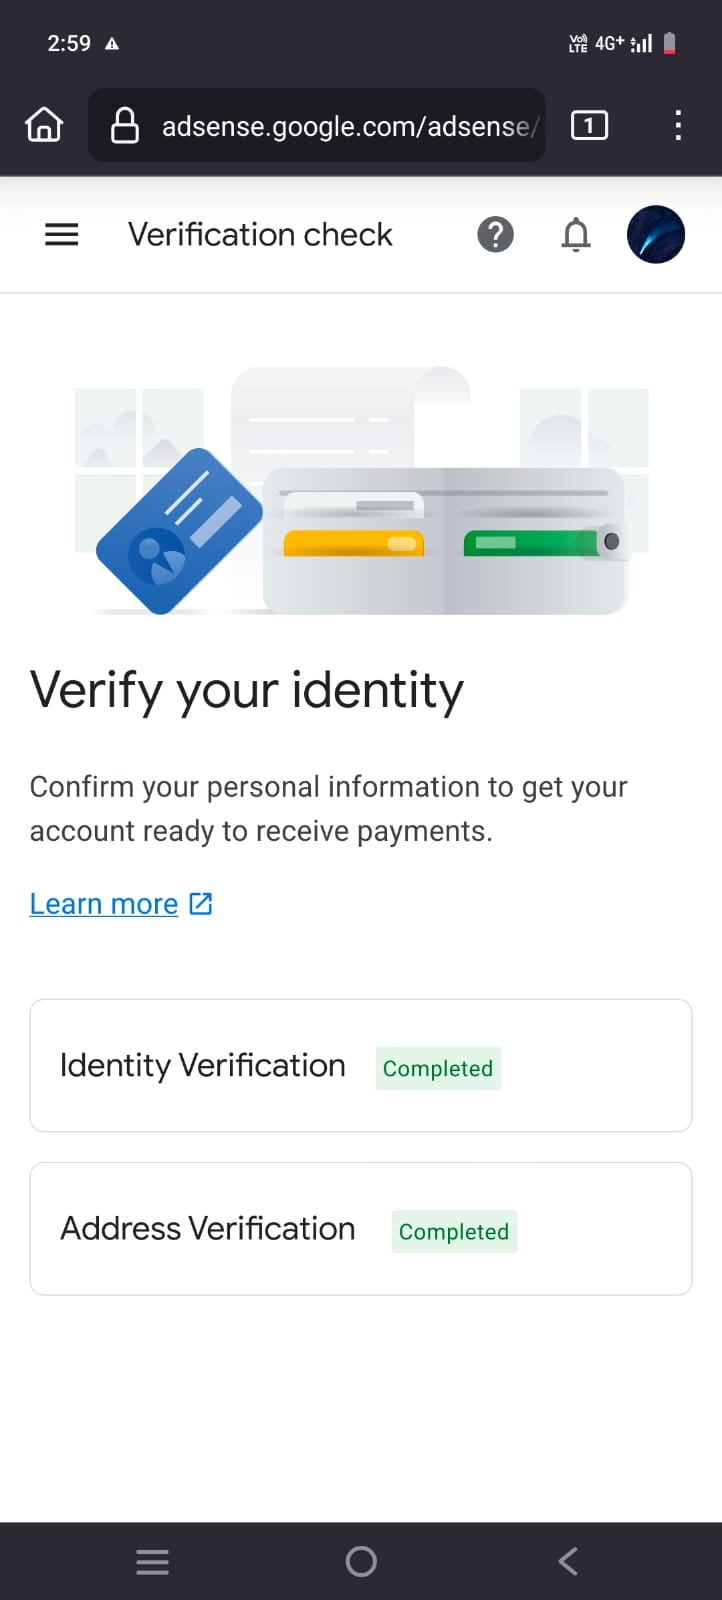The height and width of the screenshot is (1600, 722).
Task: Open the browser three-dot overflow menu
Action: click(x=678, y=126)
